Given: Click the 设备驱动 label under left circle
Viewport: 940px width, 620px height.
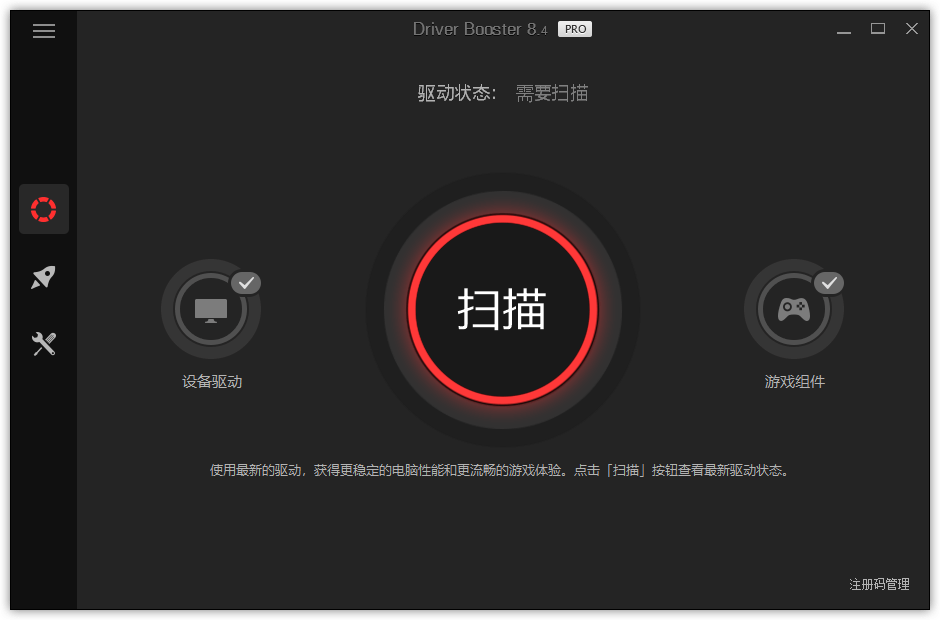Looking at the screenshot, I should pos(212,383).
